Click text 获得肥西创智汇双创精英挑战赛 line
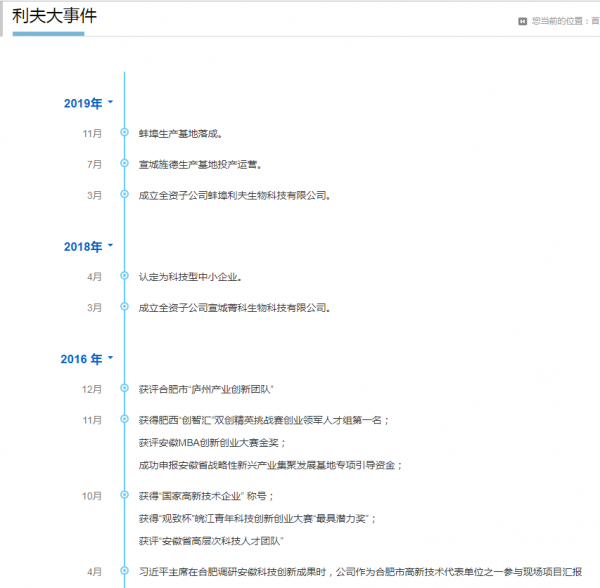 click(x=264, y=420)
